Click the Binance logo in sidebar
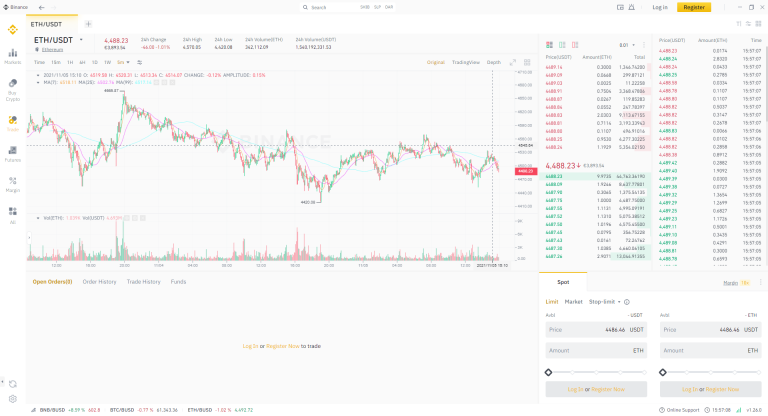The width and height of the screenshot is (768, 416). click(x=13, y=30)
